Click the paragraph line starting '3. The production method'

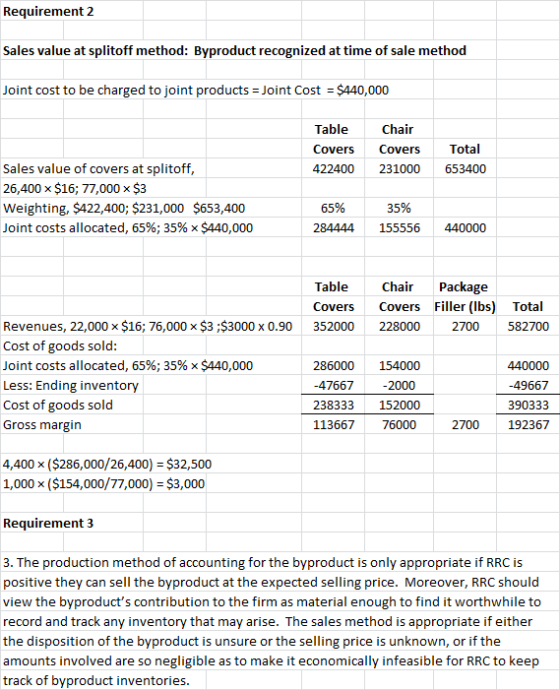263,563
